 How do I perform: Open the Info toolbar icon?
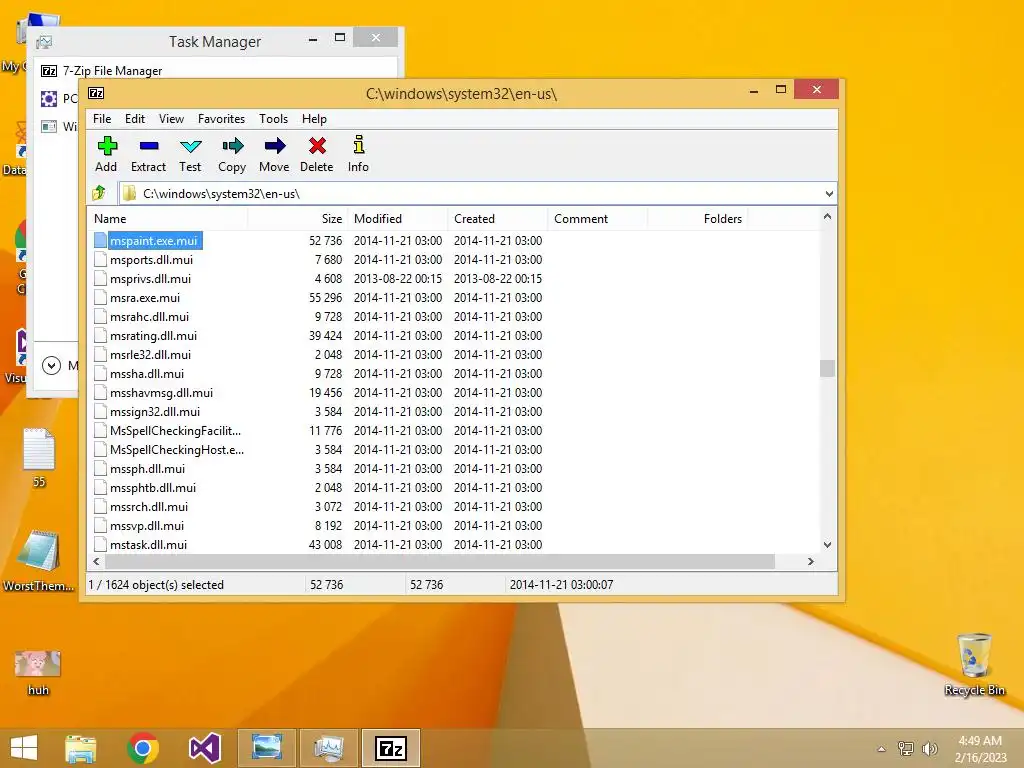tap(358, 145)
